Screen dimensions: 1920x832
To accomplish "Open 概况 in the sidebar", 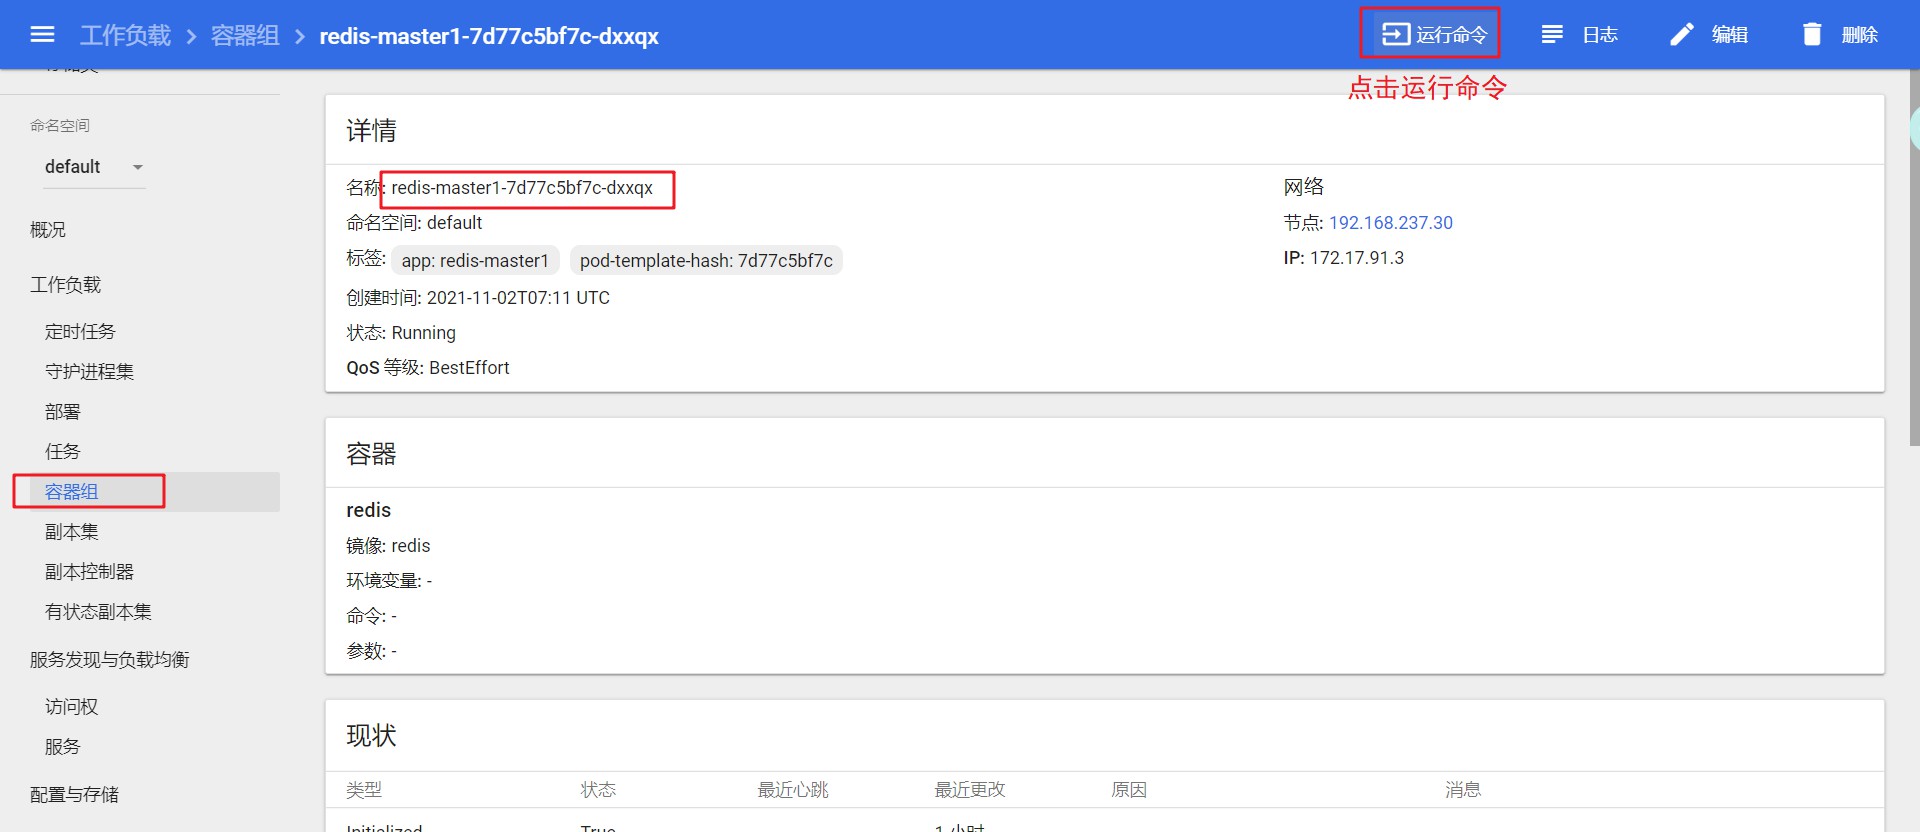I will pos(48,229).
